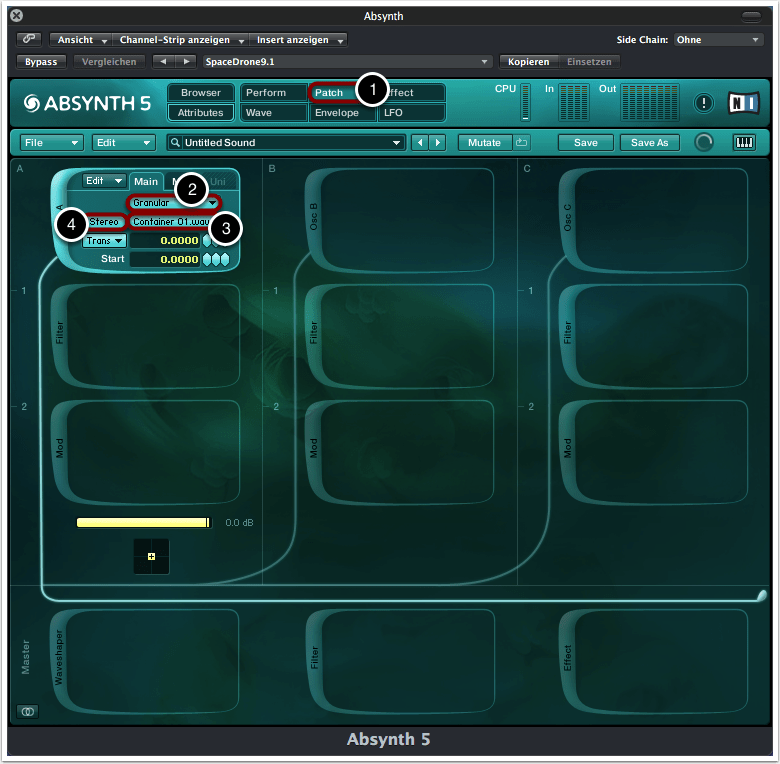
Task: Click the round knob next to Save As
Action: (705, 142)
